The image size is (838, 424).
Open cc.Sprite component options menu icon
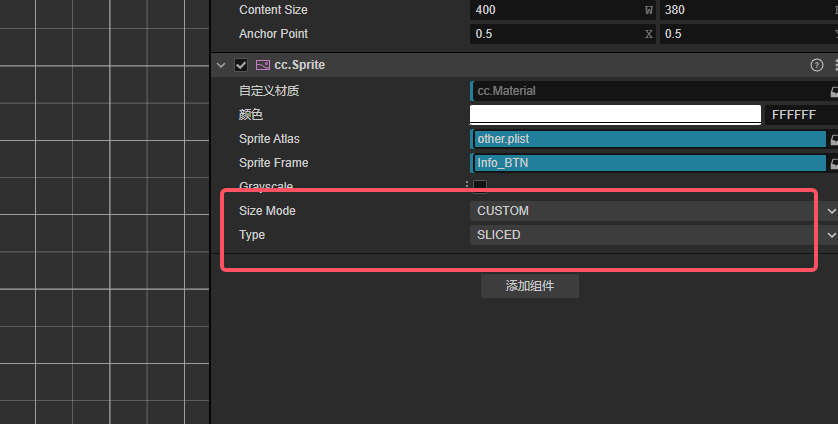pos(834,65)
